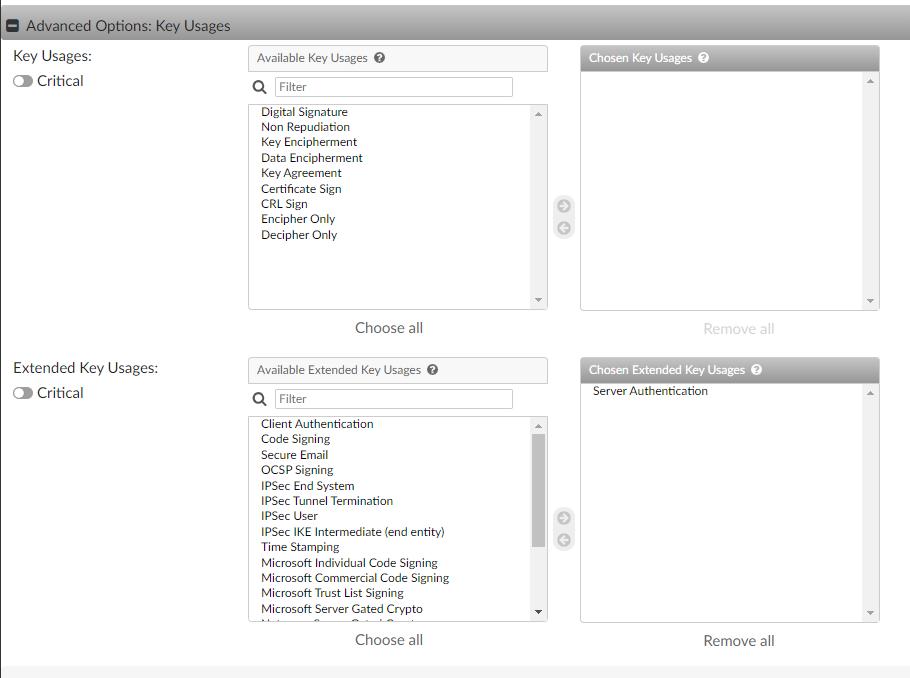Click down arrow on available key usages scrollbar
Image resolution: width=910 pixels, height=678 pixels.
[538, 299]
